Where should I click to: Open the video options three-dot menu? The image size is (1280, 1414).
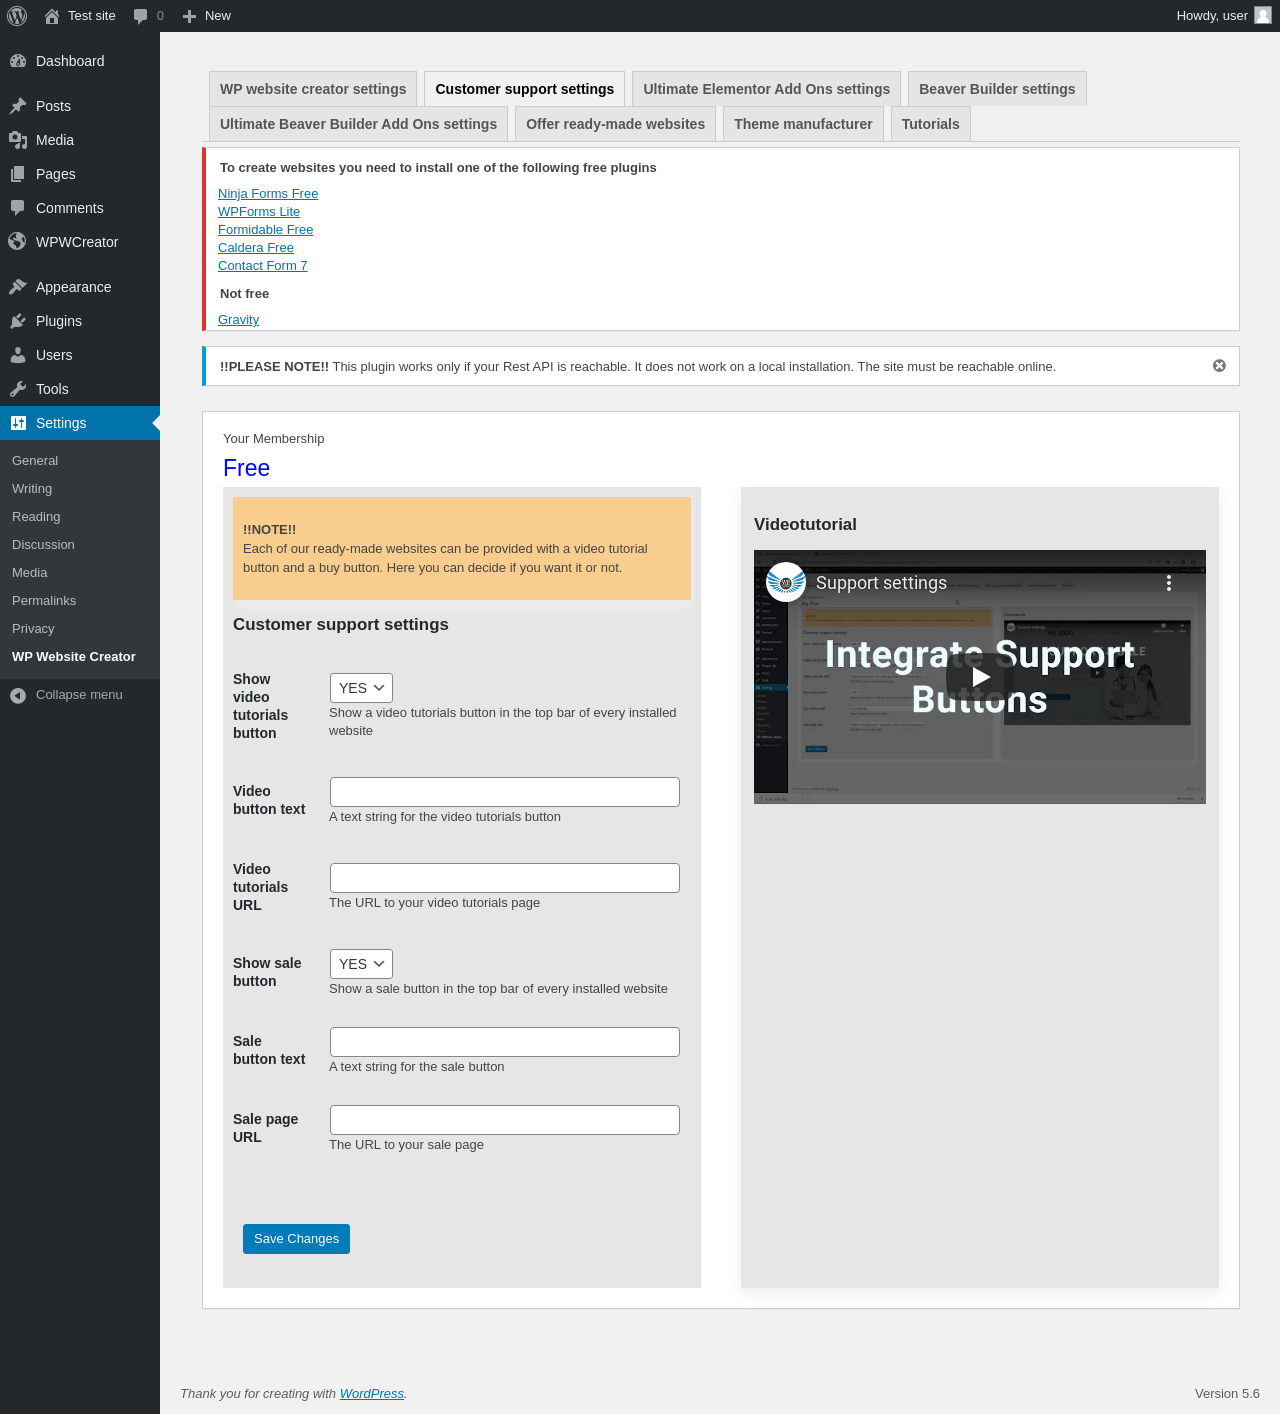point(1169,583)
